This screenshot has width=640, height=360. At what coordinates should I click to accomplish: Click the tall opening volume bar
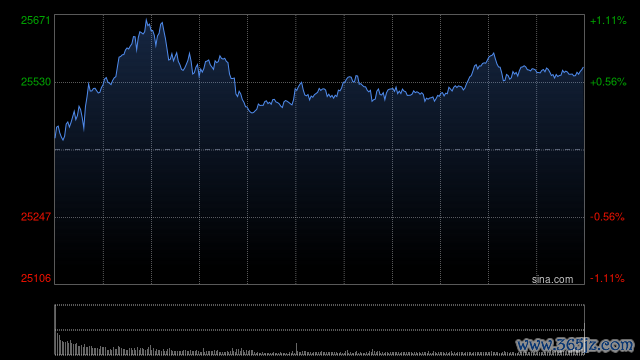coord(56,330)
